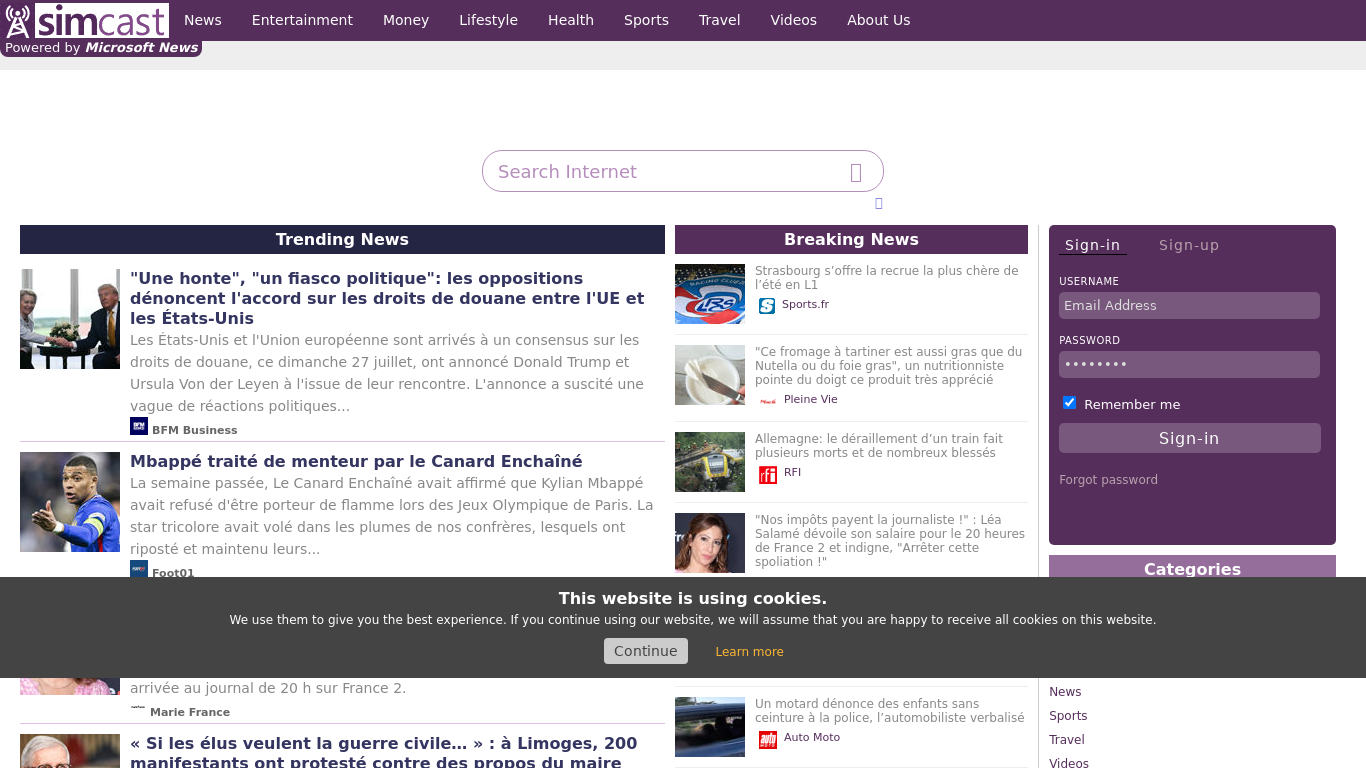Click the Powered by Microsoft News label

tap(101, 48)
